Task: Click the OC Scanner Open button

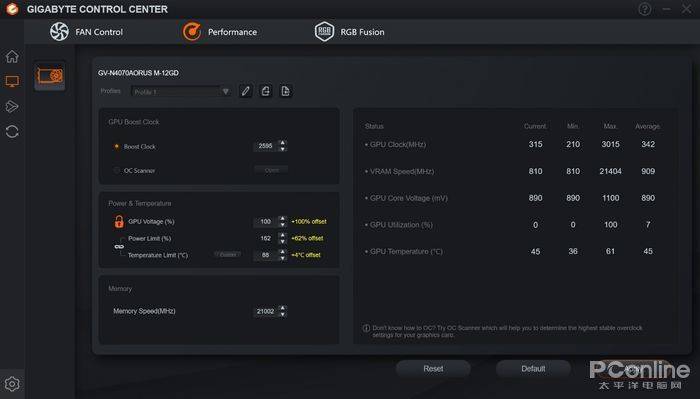Action: point(271,170)
